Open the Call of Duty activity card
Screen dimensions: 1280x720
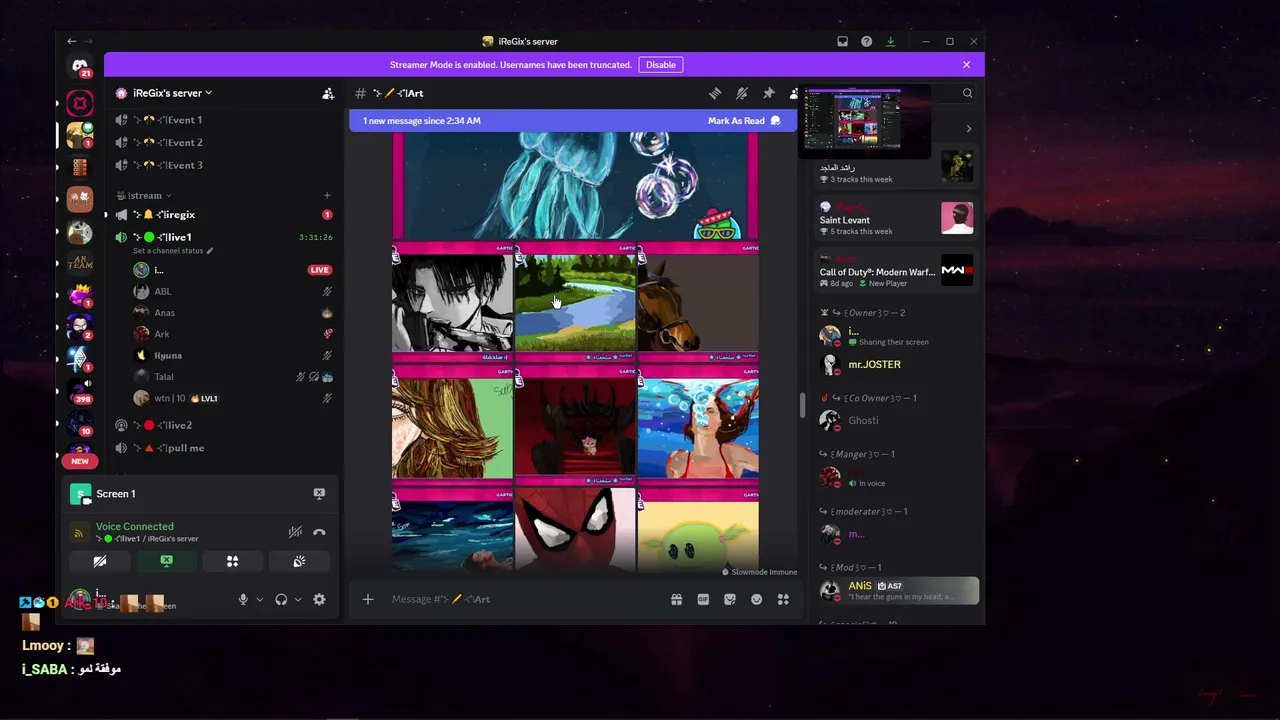(x=896, y=270)
